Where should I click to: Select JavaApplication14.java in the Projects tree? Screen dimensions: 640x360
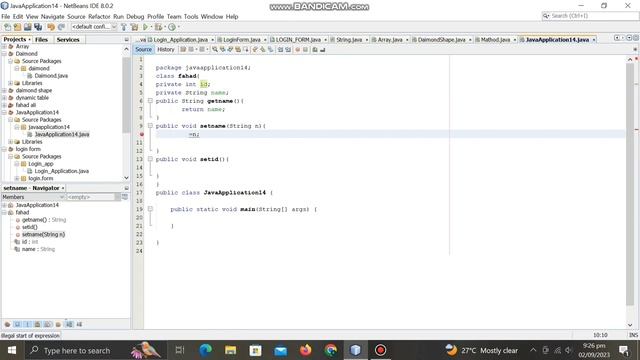(62, 135)
